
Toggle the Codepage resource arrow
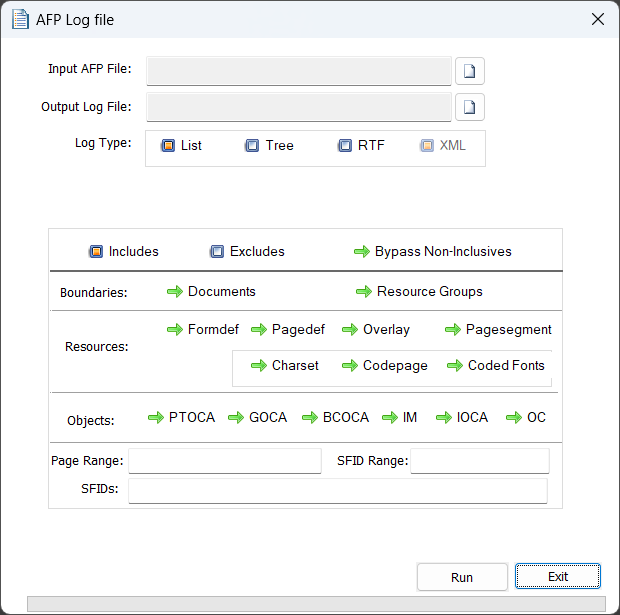[x=350, y=366]
